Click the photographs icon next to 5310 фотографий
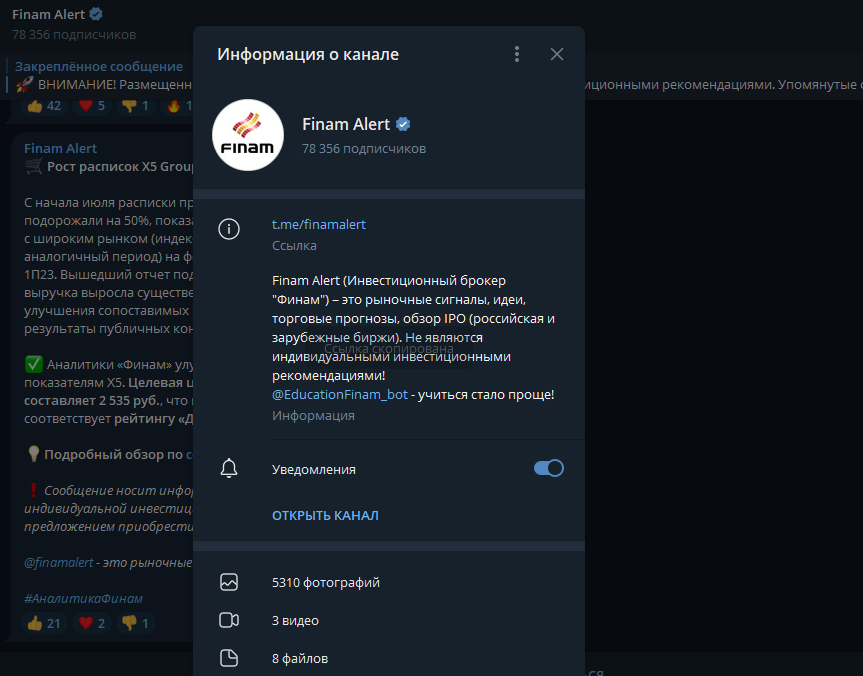The height and width of the screenshot is (676, 863). 229,581
